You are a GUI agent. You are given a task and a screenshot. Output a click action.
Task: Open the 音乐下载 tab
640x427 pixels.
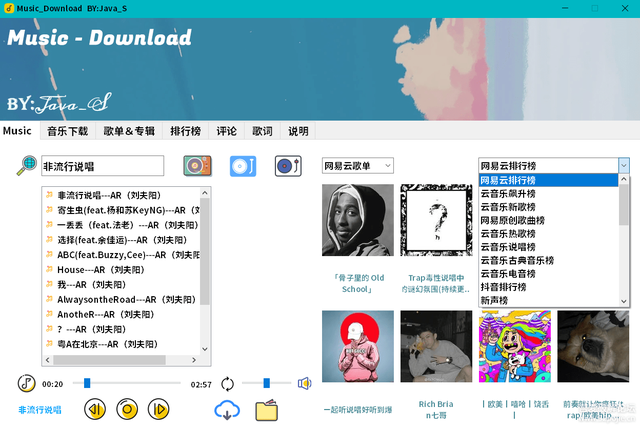pos(68,131)
